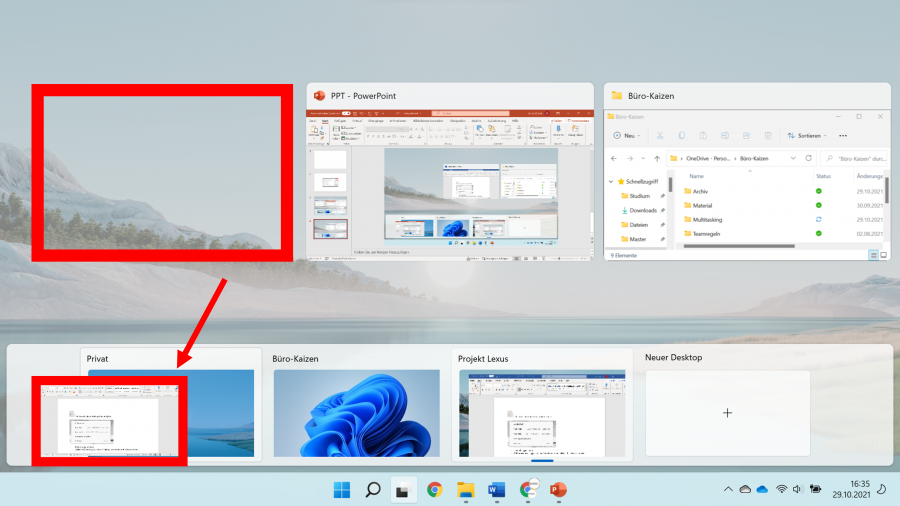
Task: Toggle the Task View taskbar button
Action: click(404, 490)
